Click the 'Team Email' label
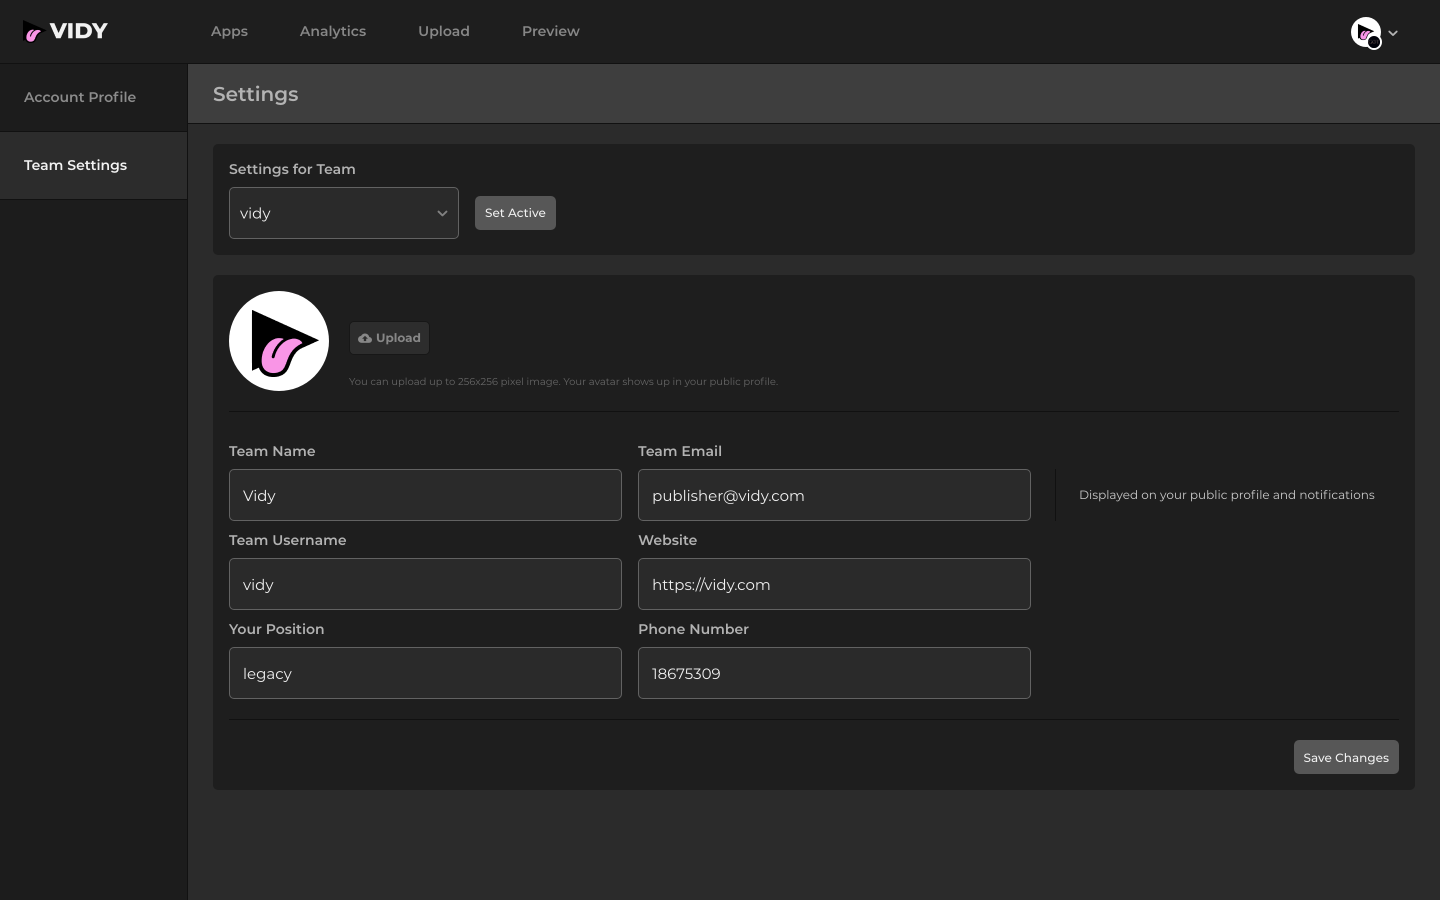This screenshot has width=1440, height=900. (x=680, y=451)
